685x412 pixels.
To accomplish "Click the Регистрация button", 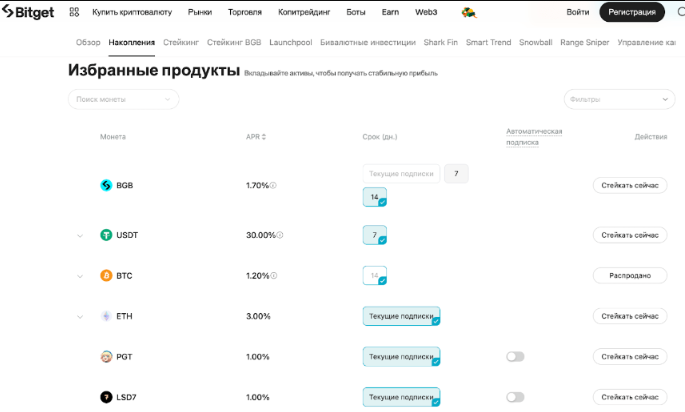I will point(632,12).
